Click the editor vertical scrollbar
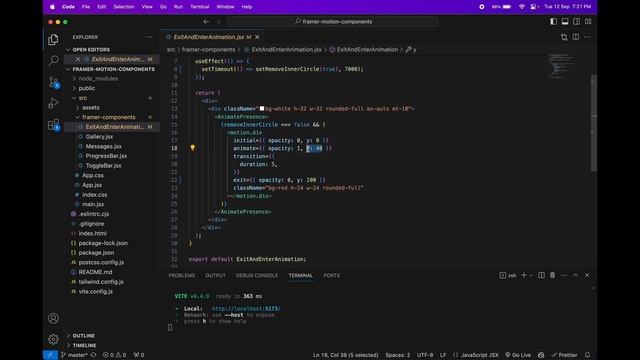Screen dimensions: 640x360 click(593, 122)
